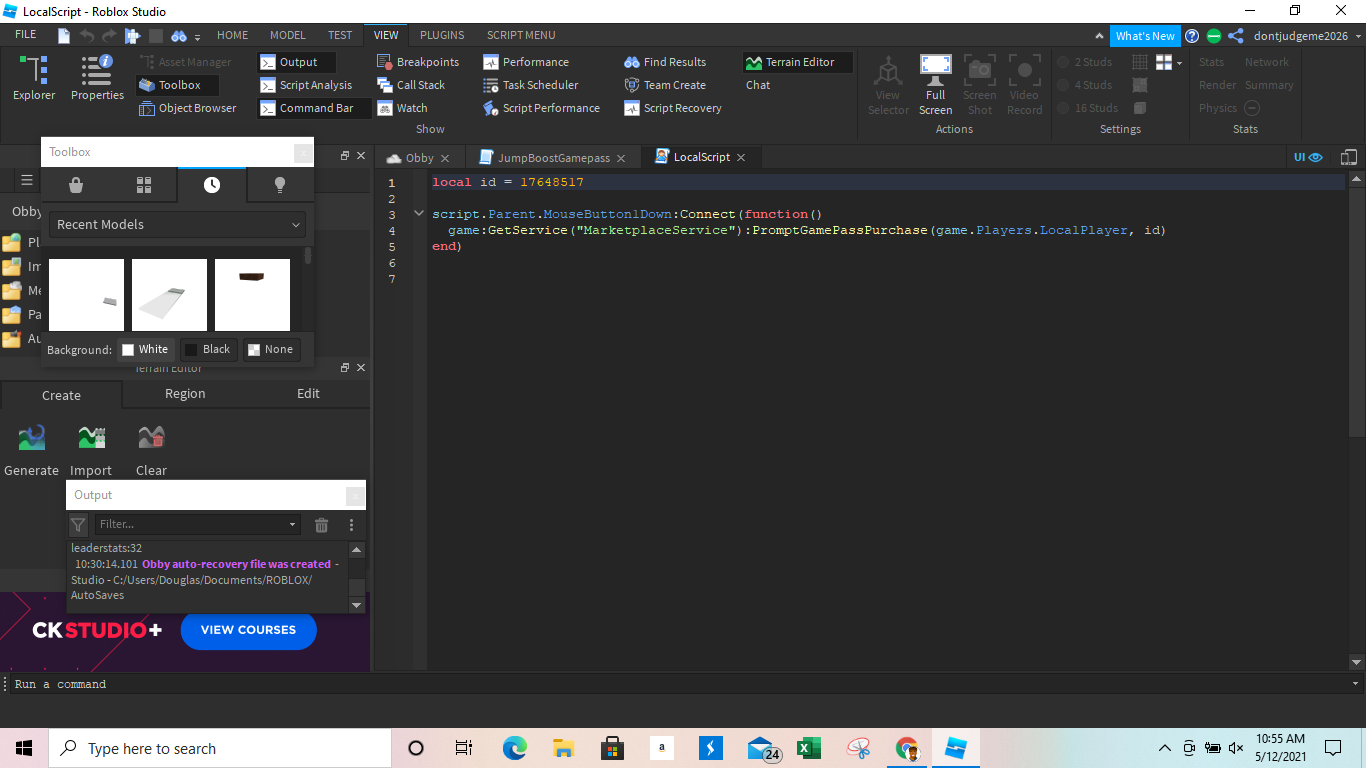Click the new file icon in quick access bar
The height and width of the screenshot is (768, 1366).
pos(64,35)
